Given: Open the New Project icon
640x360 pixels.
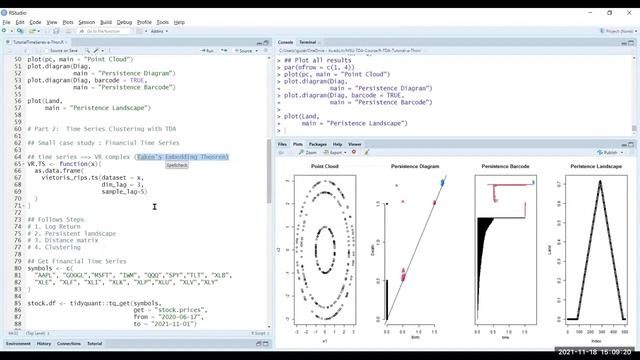Looking at the screenshot, I should pyautogui.click(x=20, y=31).
